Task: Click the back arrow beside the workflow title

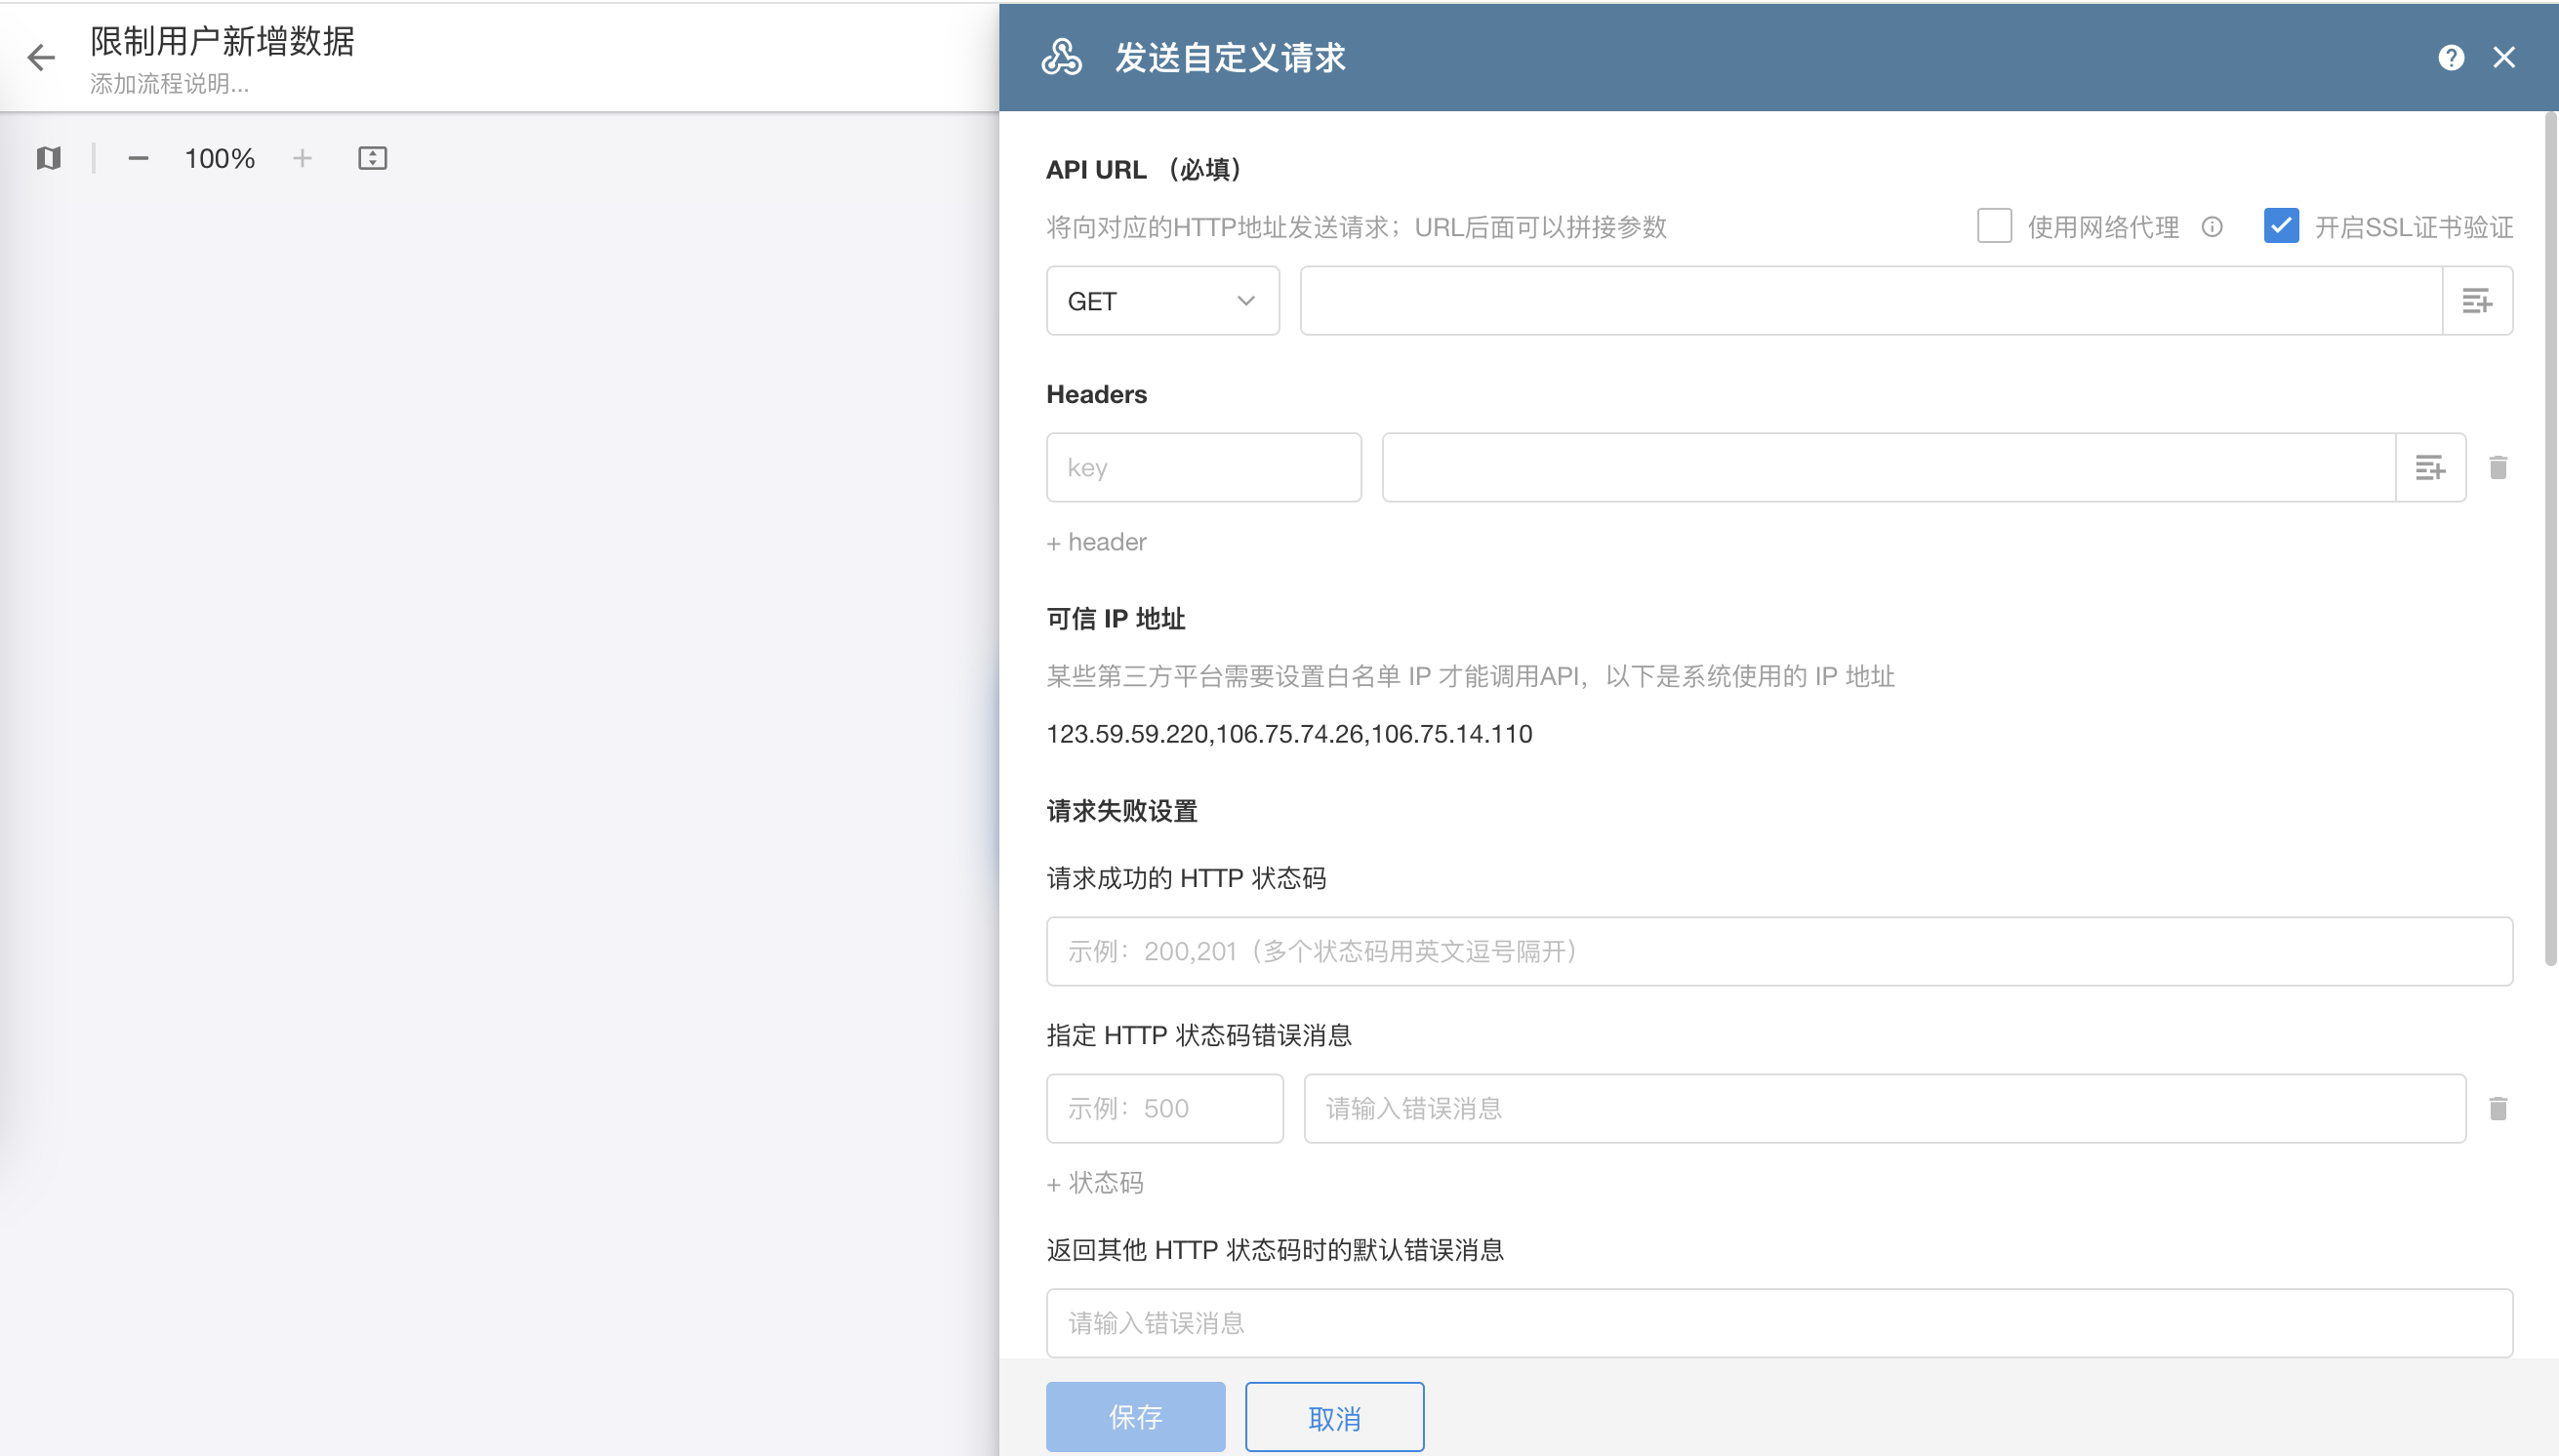Action: tap(41, 57)
